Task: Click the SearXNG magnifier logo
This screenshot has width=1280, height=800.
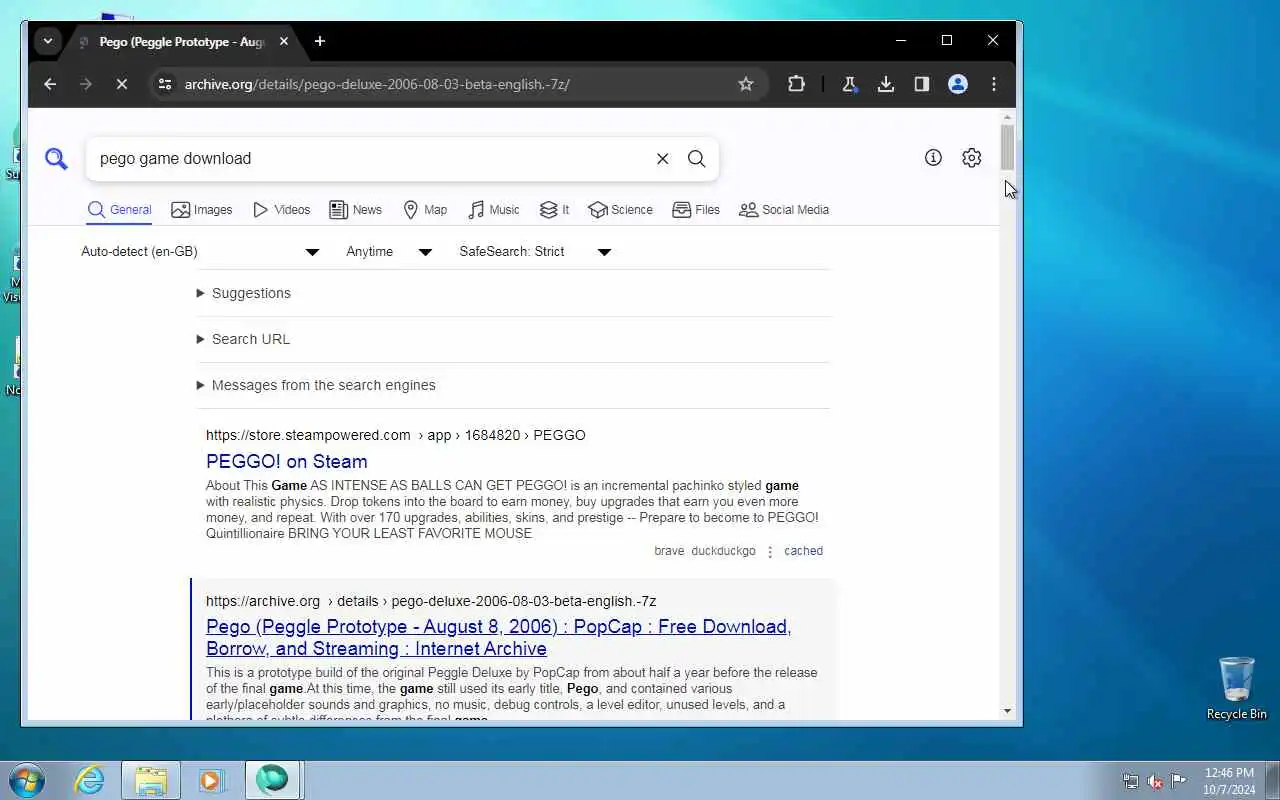Action: point(56,158)
